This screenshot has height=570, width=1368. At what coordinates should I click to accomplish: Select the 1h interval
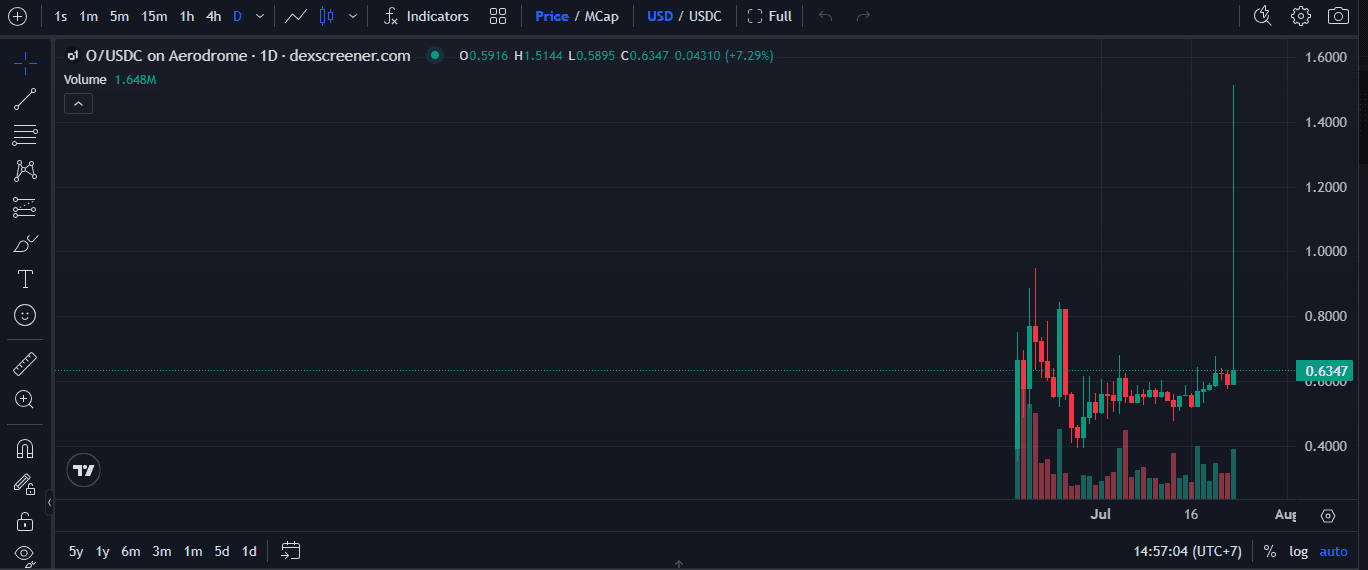point(187,16)
